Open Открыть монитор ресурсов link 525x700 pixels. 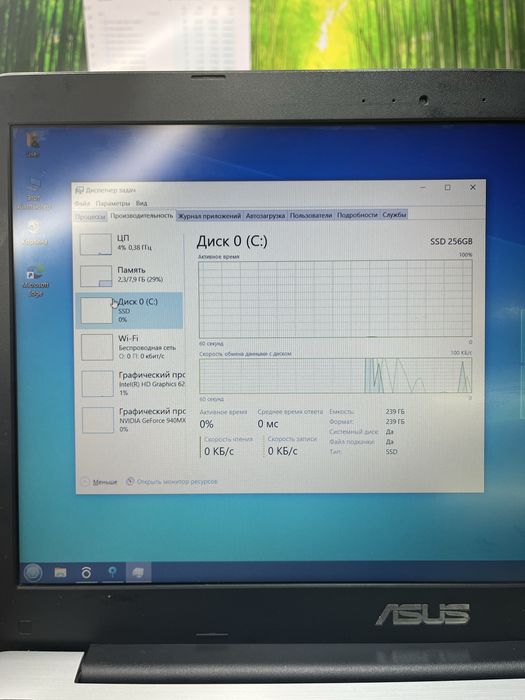177,481
